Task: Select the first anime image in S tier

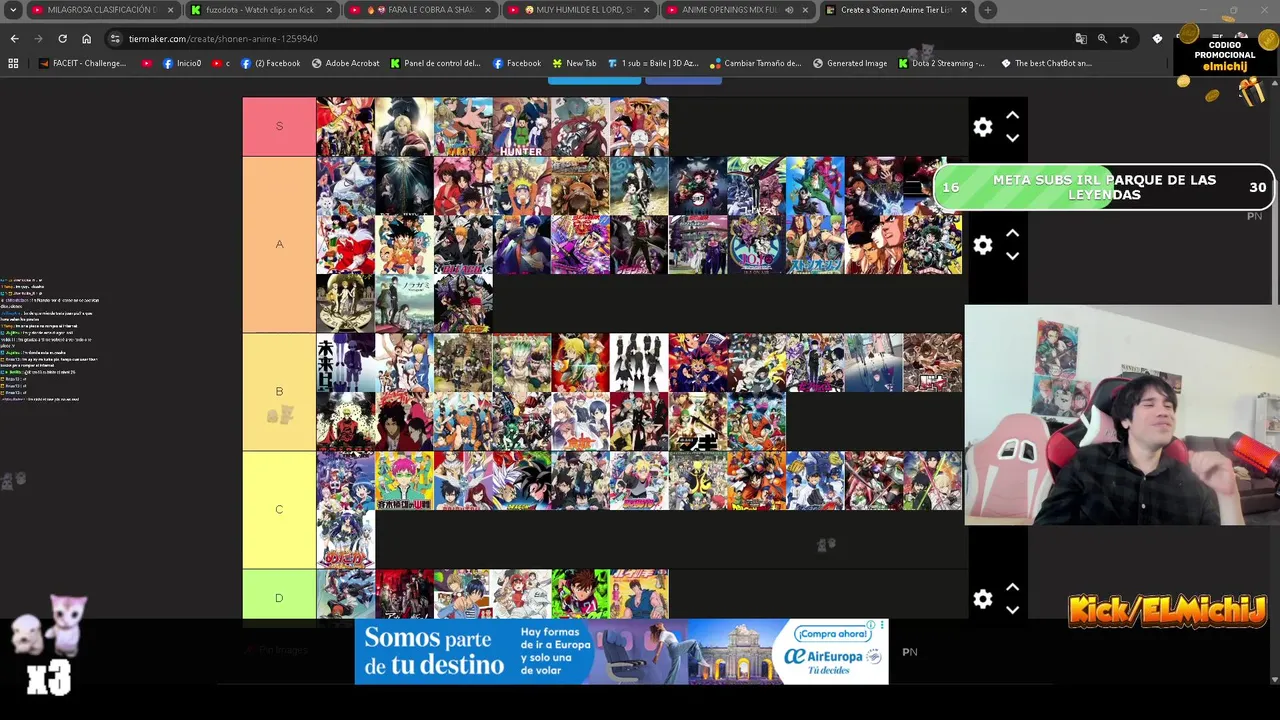Action: 345,127
